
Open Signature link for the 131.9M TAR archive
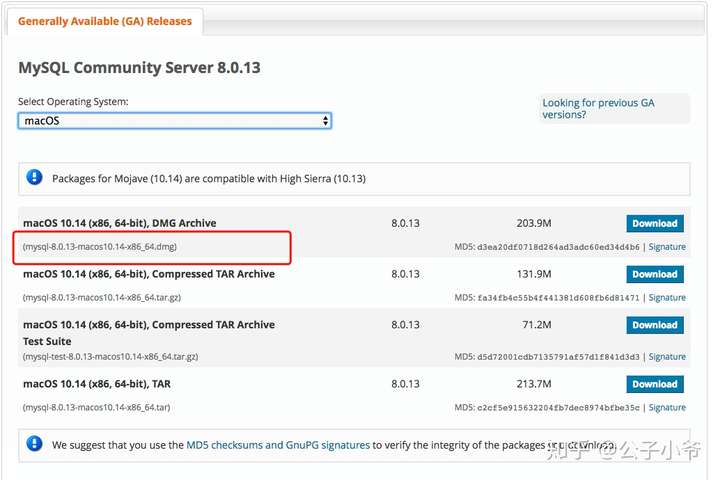[x=667, y=297]
